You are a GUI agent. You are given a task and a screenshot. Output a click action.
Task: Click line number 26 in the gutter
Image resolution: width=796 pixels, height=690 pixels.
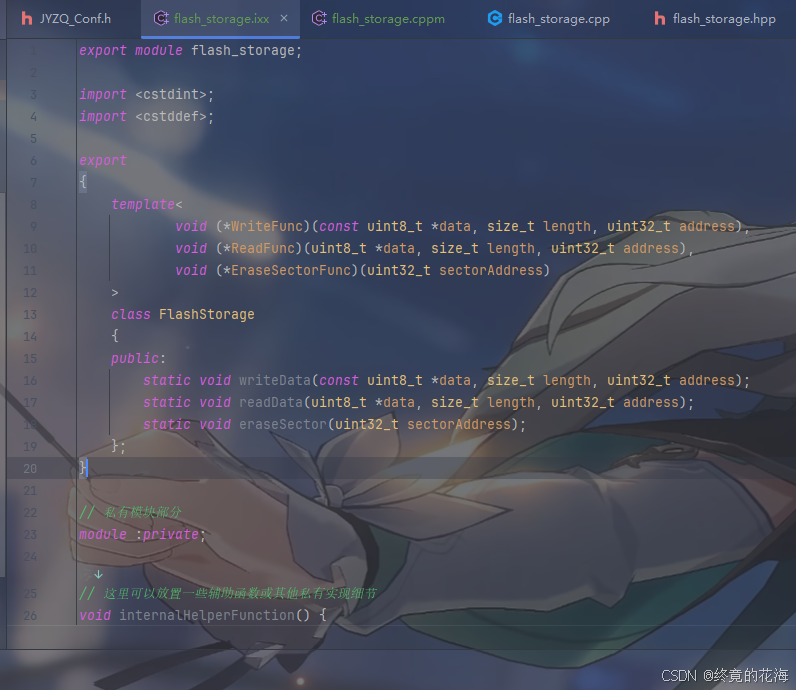30,616
